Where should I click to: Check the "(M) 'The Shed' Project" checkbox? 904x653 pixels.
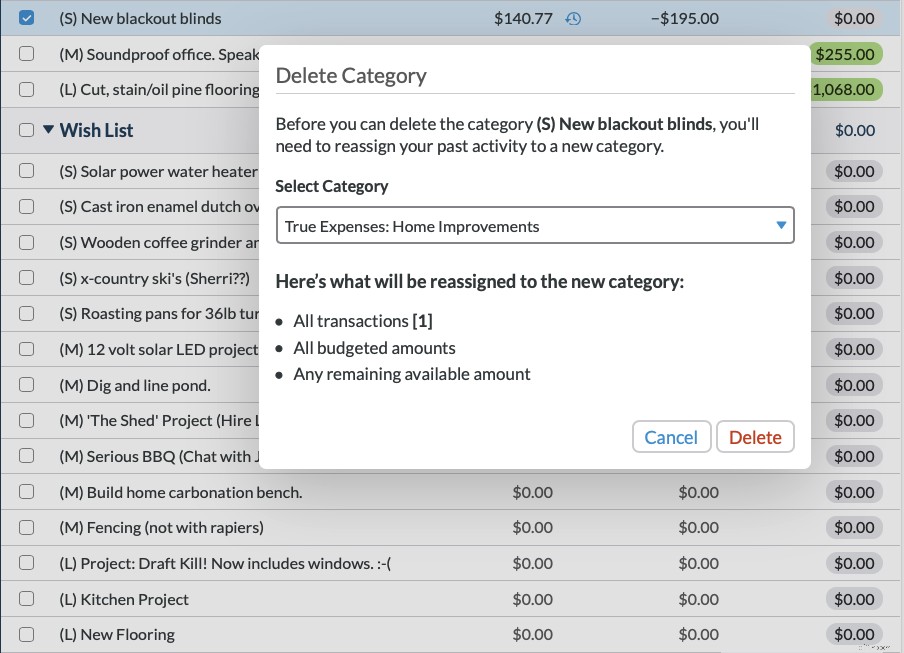27,420
